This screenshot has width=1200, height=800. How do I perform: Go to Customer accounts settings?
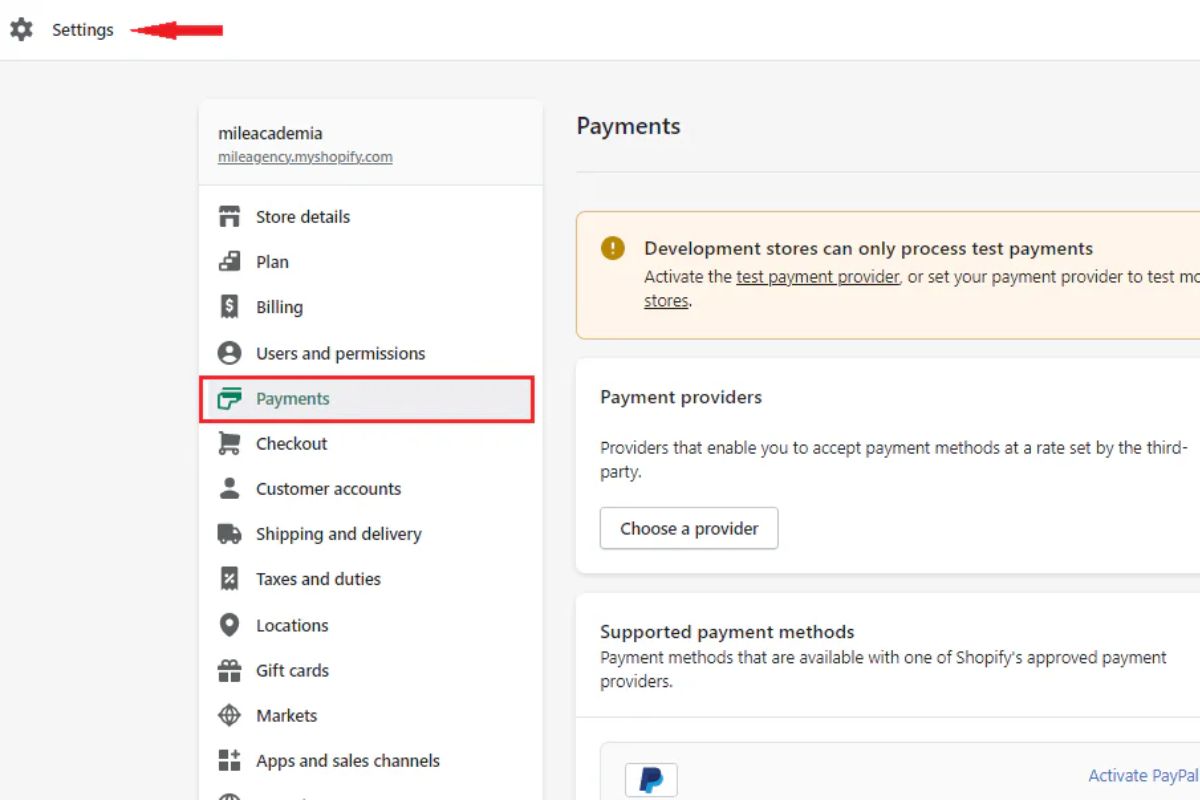(x=328, y=489)
